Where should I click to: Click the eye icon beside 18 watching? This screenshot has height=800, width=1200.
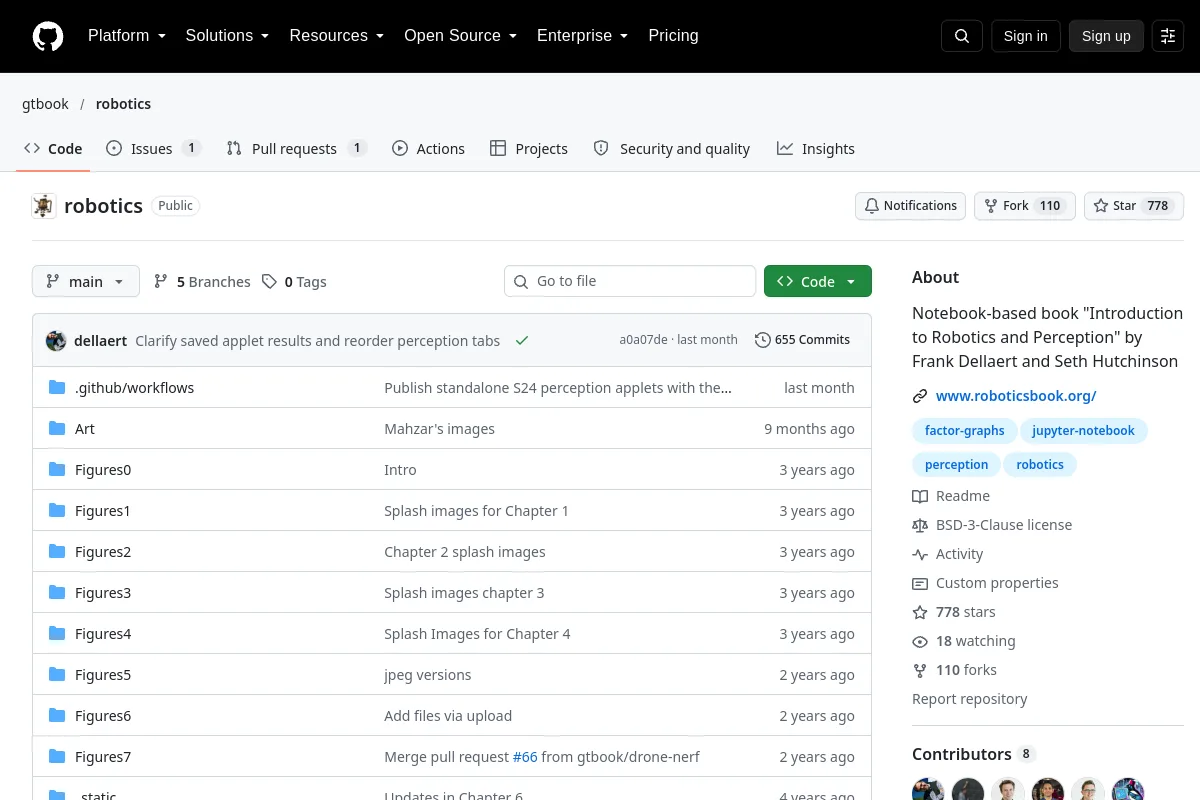coord(920,641)
